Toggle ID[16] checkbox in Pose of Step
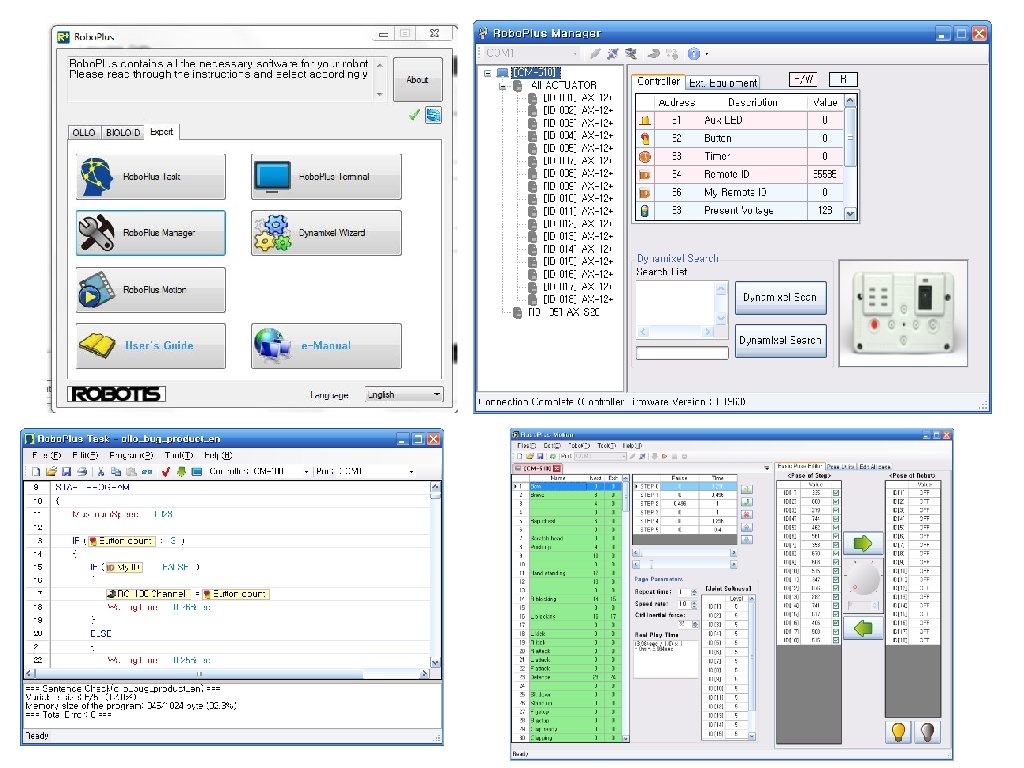This screenshot has height=768, width=1024. 836,623
